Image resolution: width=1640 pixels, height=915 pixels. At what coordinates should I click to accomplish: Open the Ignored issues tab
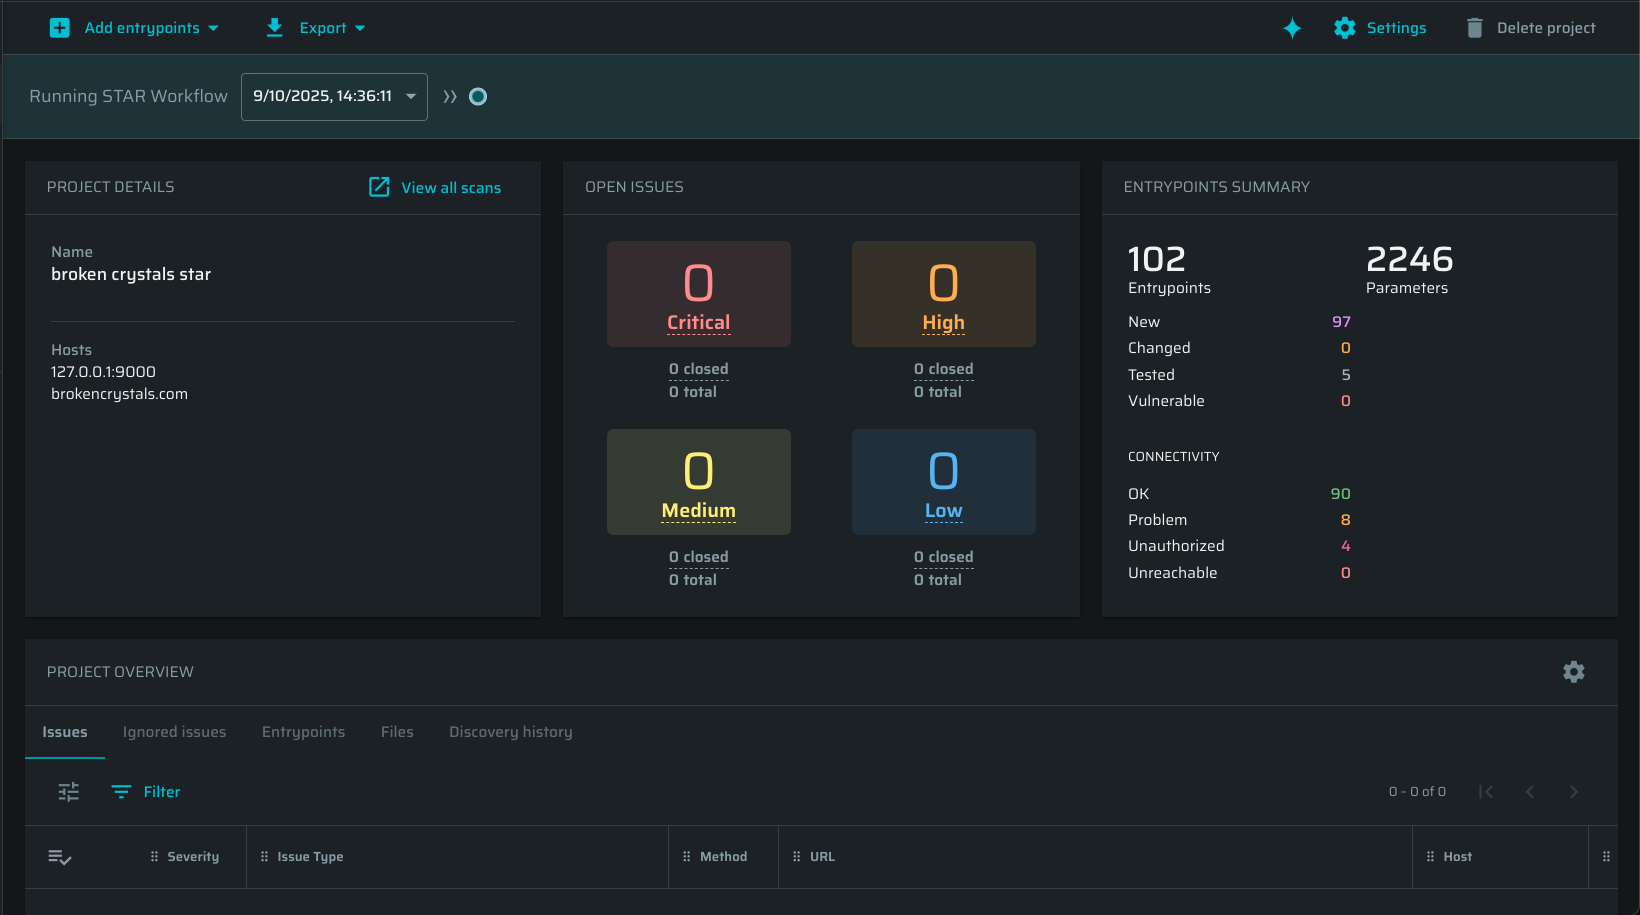[x=174, y=732]
